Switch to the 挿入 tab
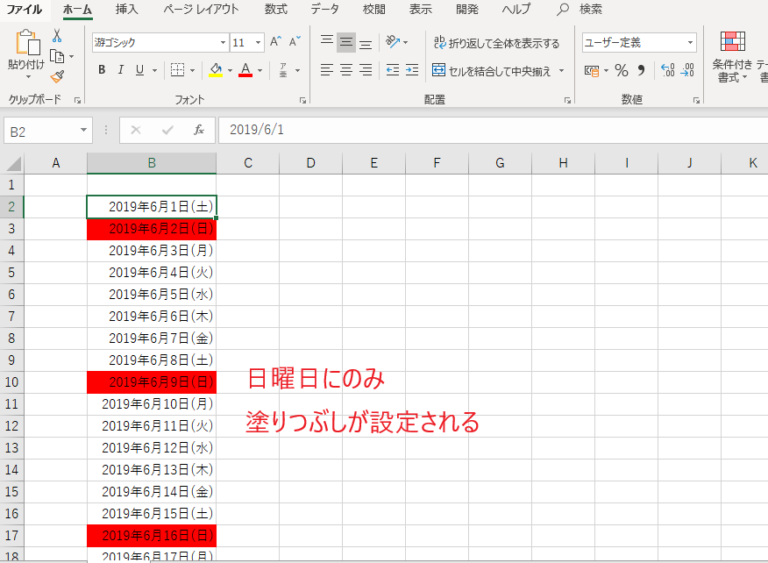The width and height of the screenshot is (768, 563). pyautogui.click(x=126, y=9)
